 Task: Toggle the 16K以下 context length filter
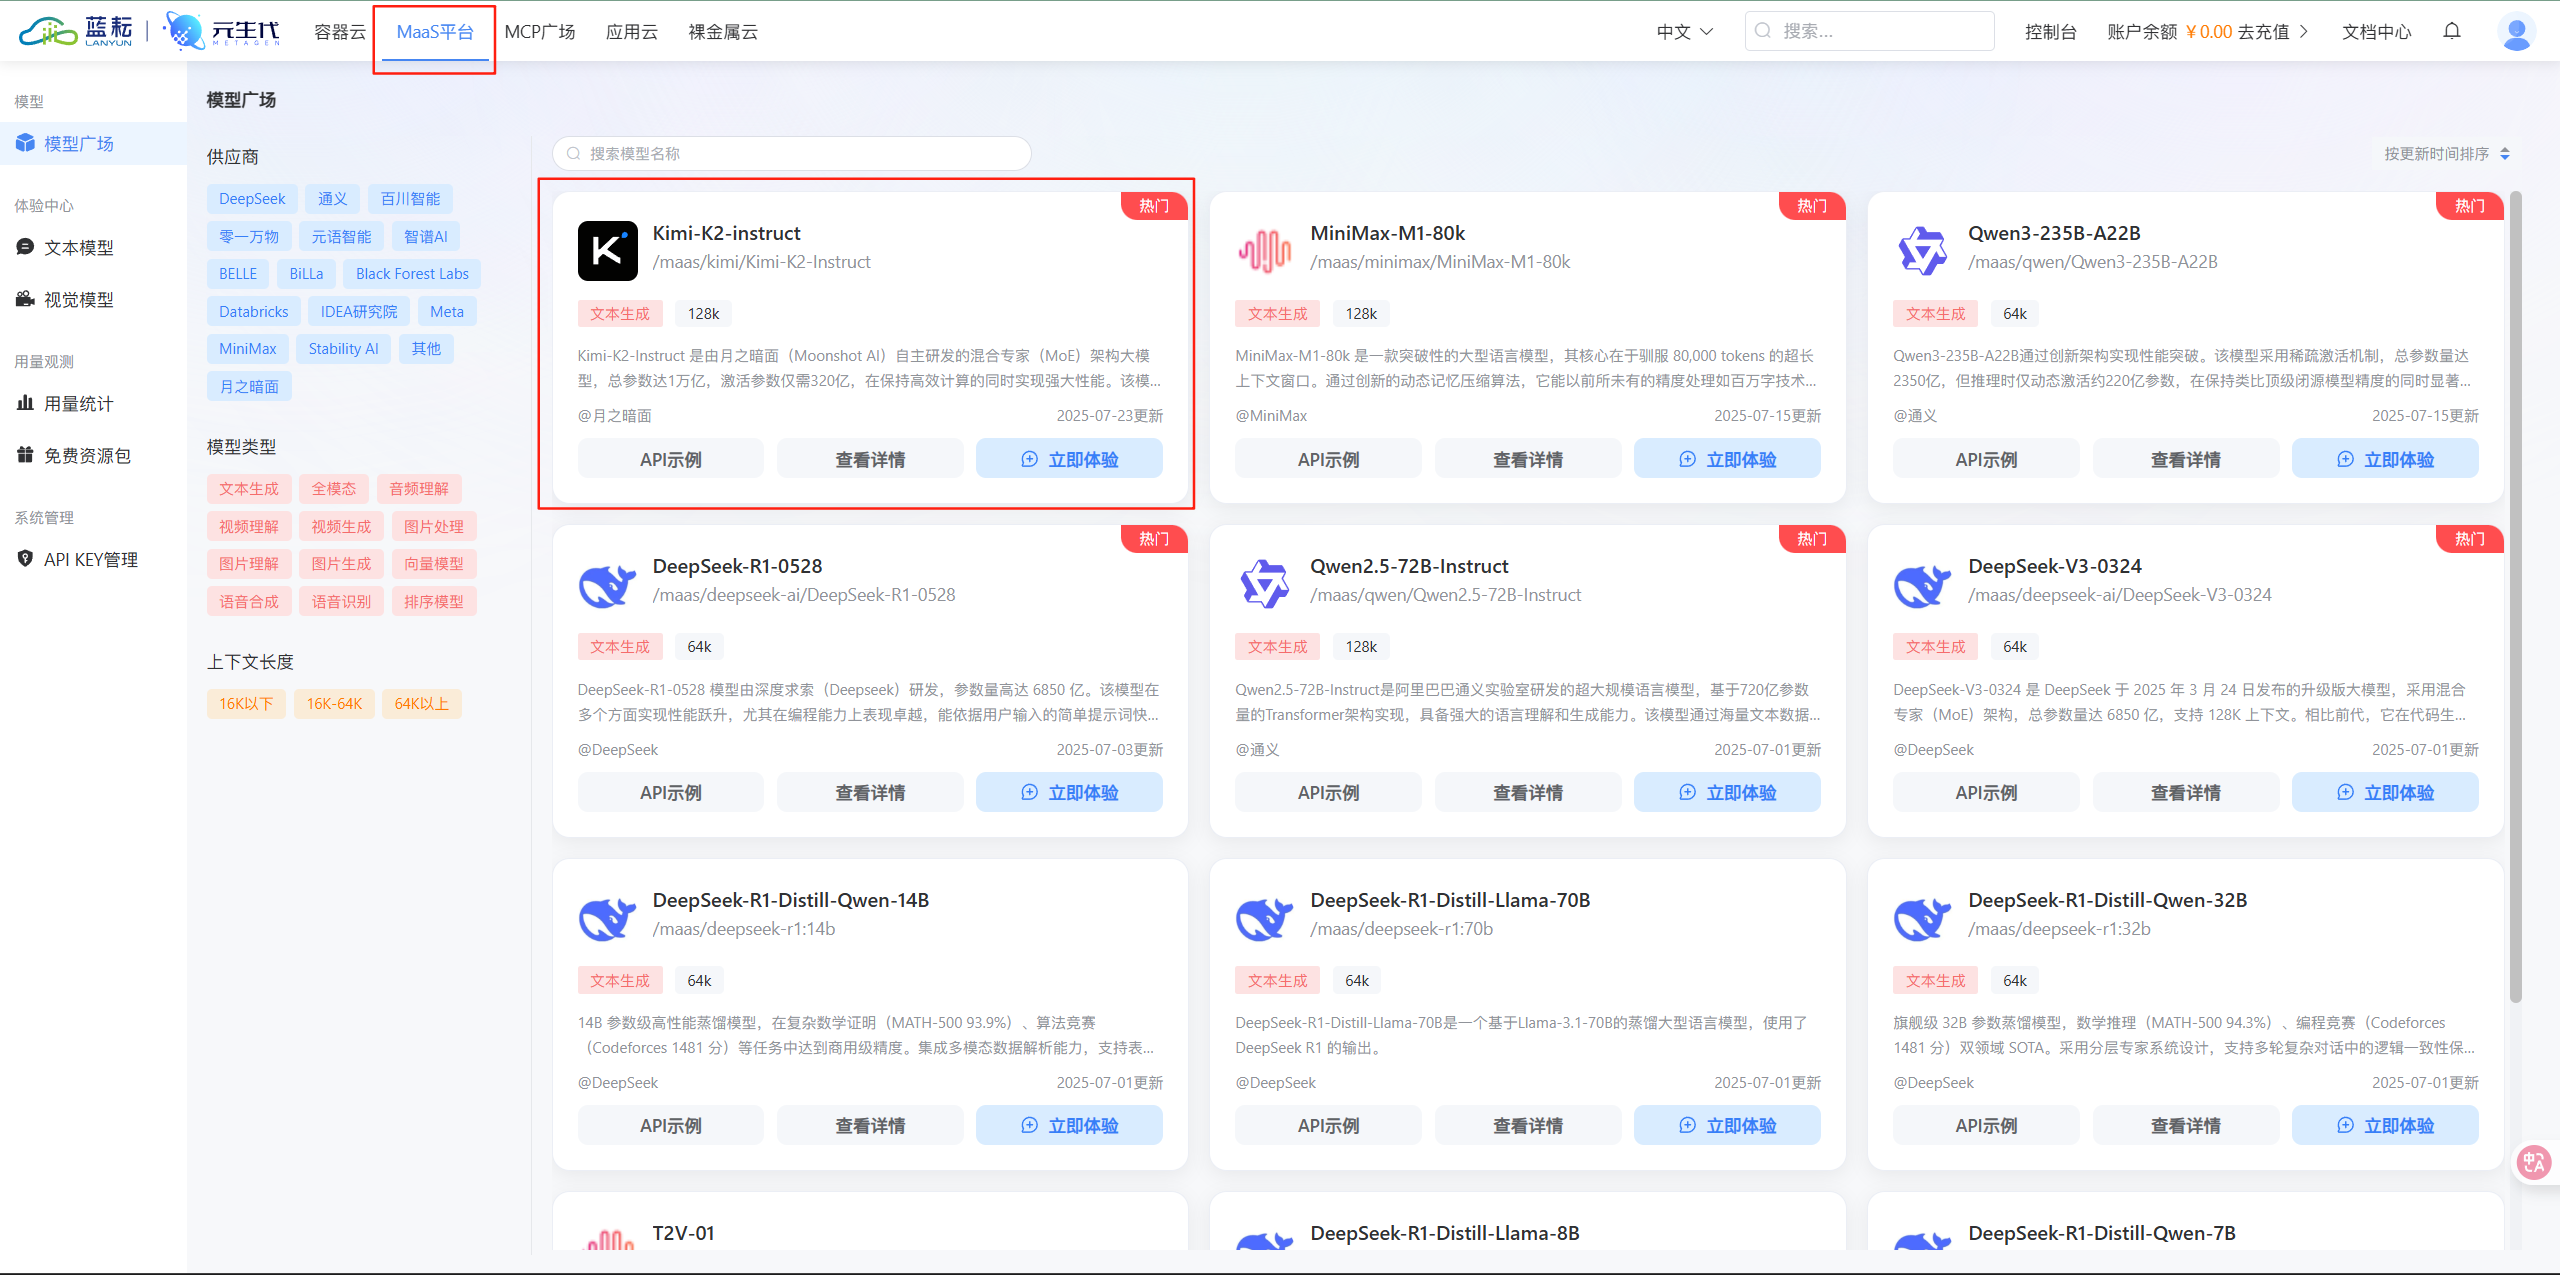[x=246, y=704]
